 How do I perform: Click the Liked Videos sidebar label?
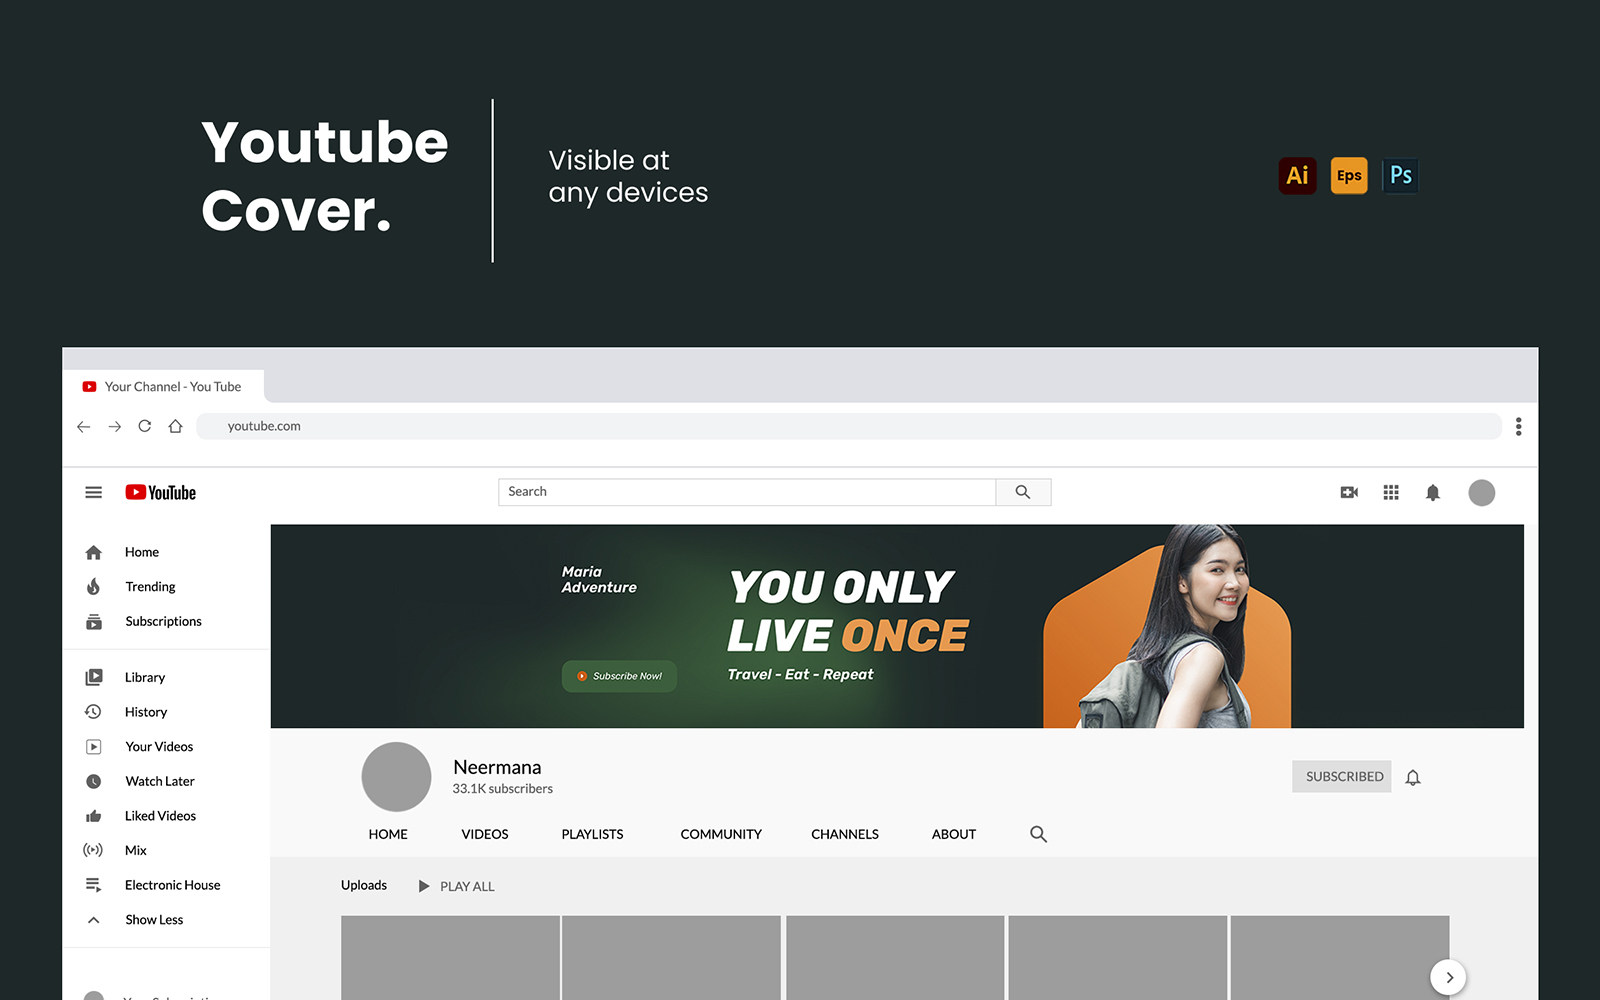click(x=160, y=816)
